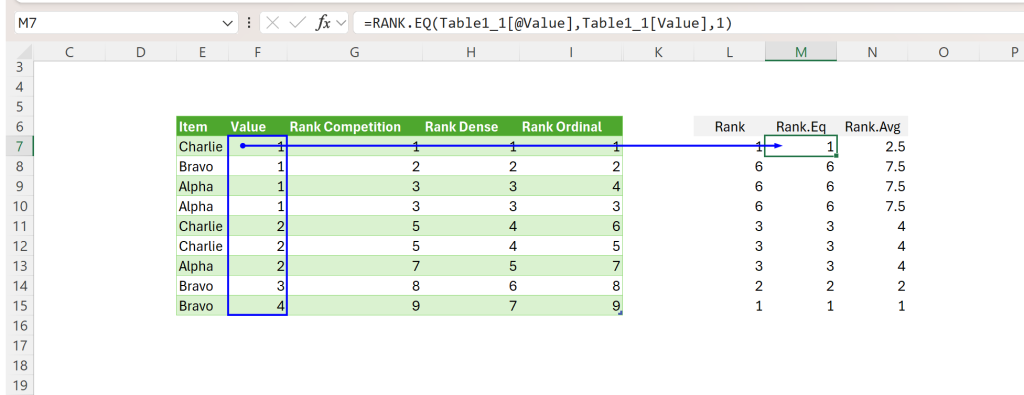Click the vertical dots handle beside Name Box
Image resolution: width=1024 pixels, height=395 pixels.
coord(248,23)
